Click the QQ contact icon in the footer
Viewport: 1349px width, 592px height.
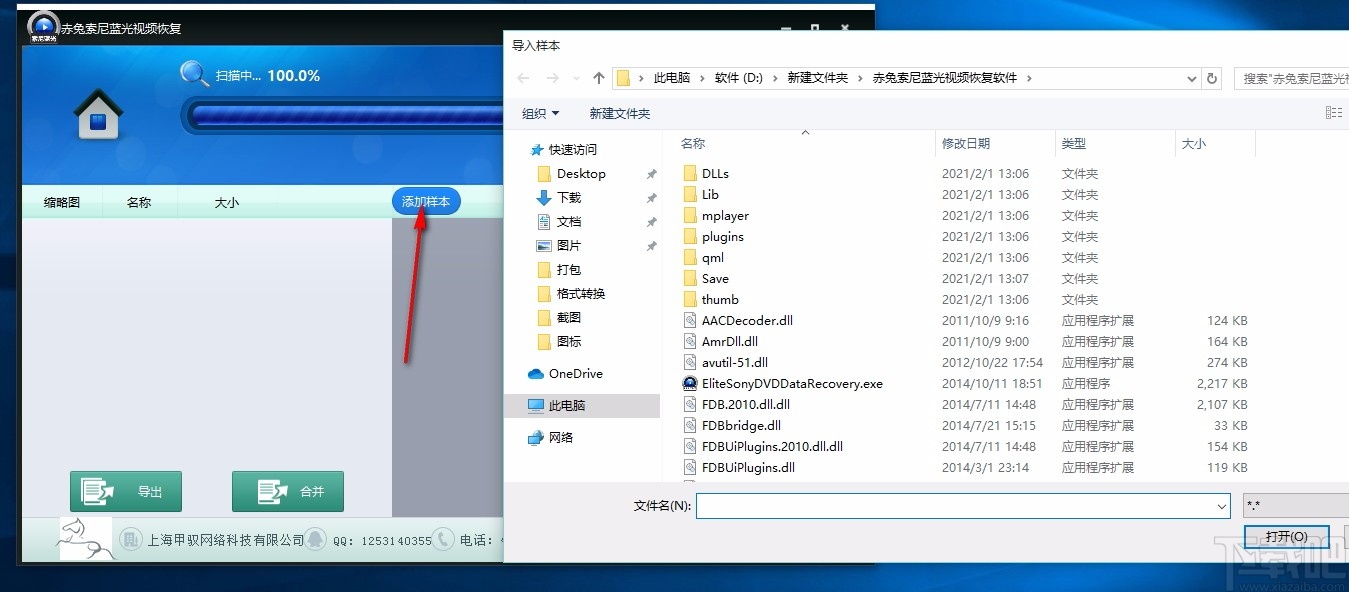[314, 539]
